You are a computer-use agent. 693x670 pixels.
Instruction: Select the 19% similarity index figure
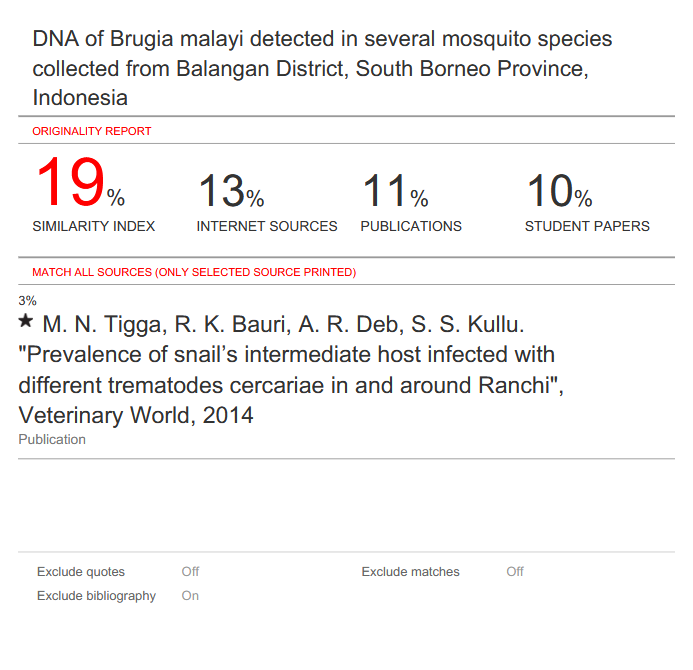click(x=80, y=183)
